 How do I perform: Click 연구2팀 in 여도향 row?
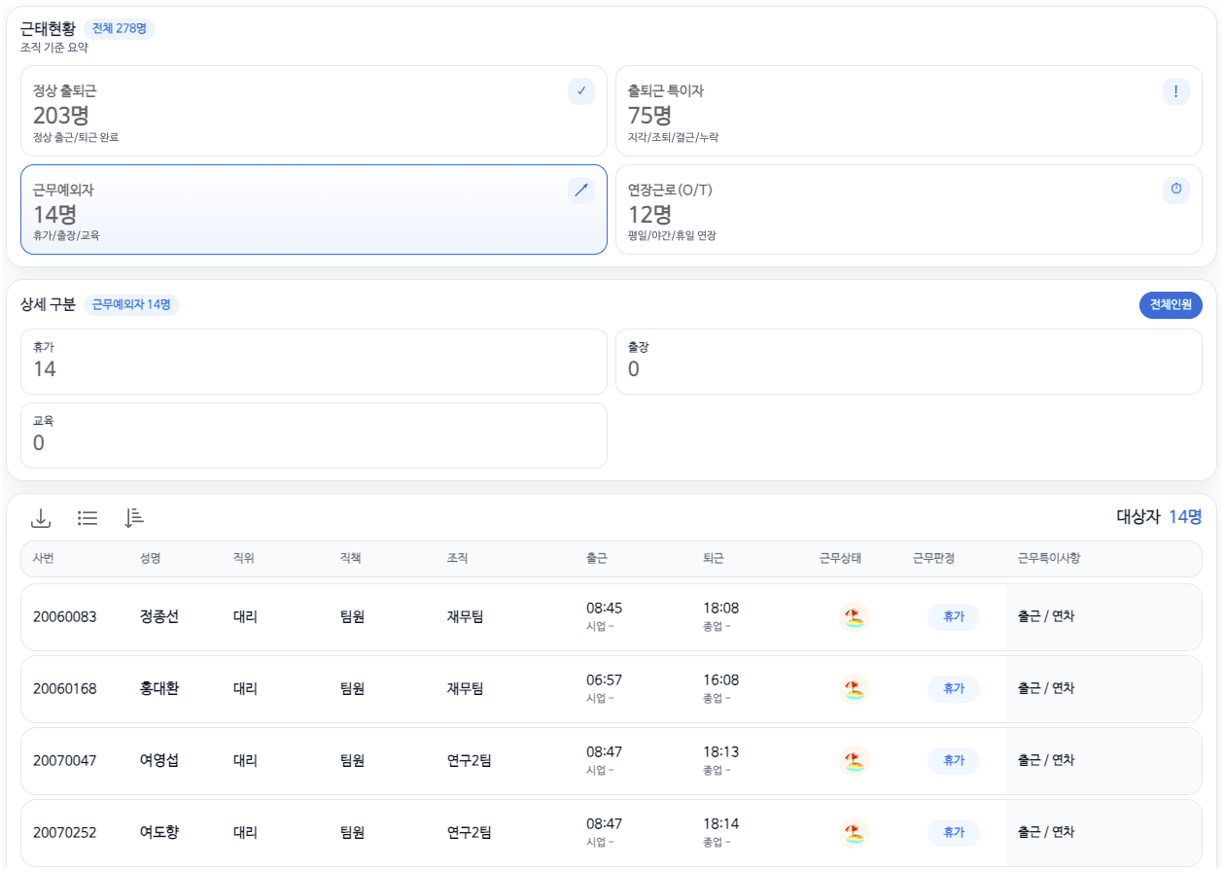pos(469,833)
